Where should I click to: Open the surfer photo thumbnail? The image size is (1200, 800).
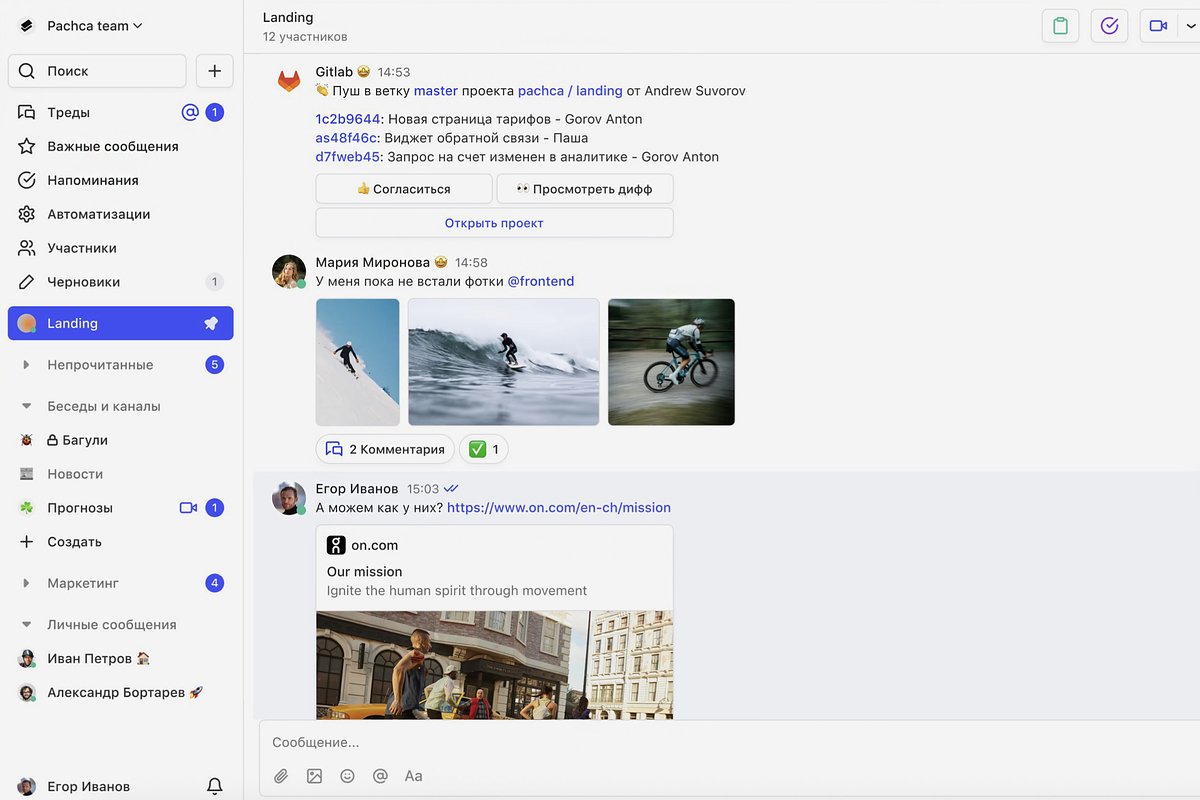[503, 362]
